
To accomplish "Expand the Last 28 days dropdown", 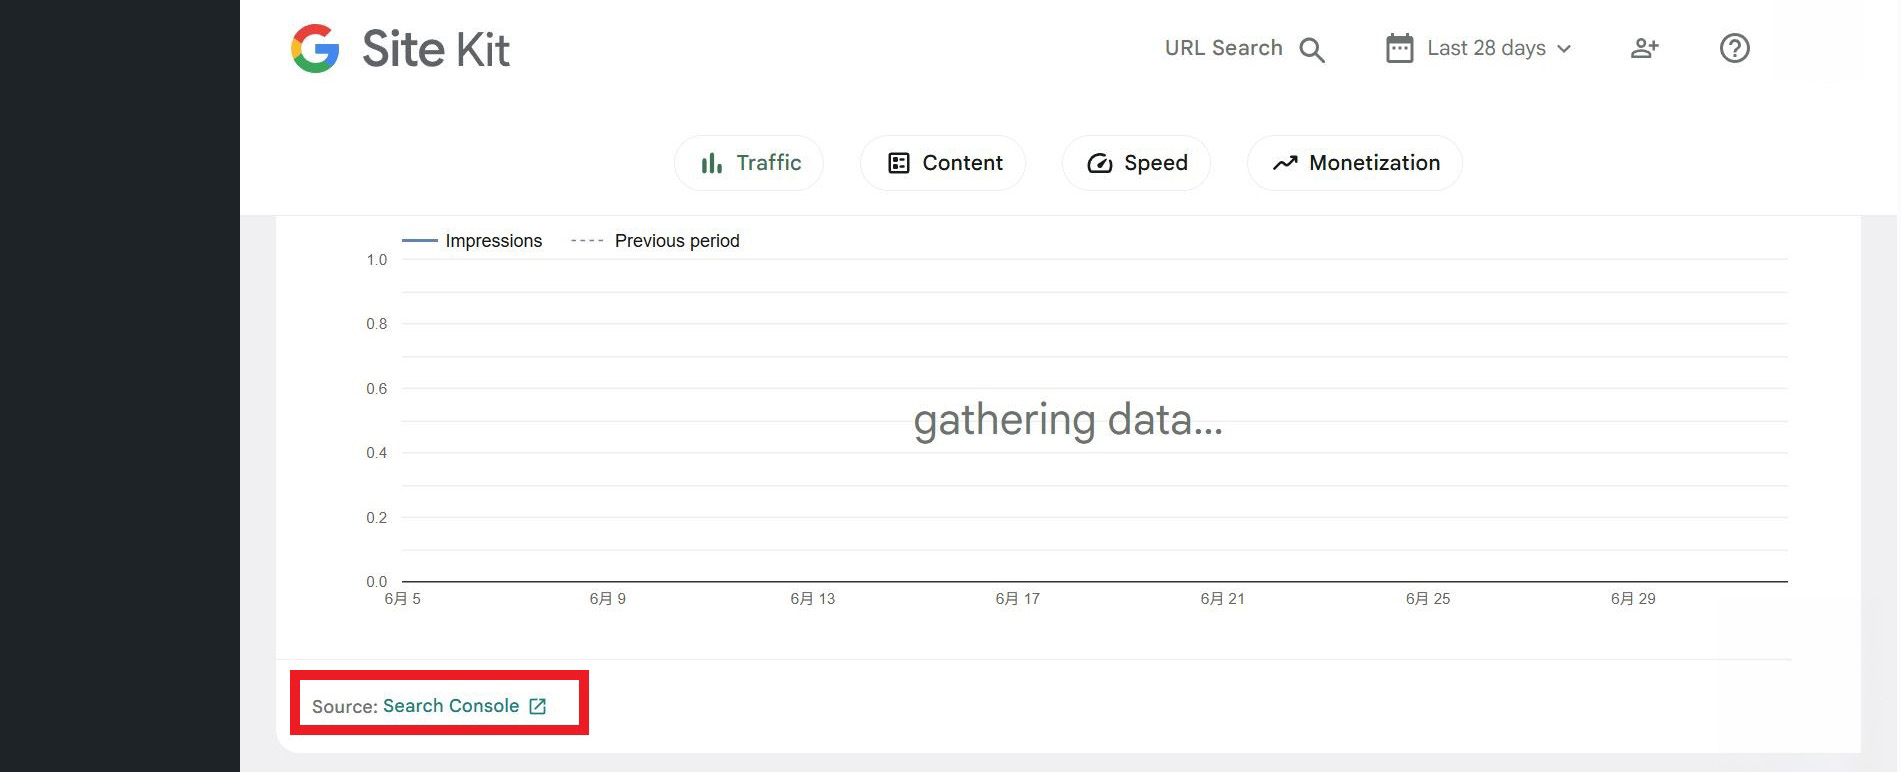I will 1479,48.
